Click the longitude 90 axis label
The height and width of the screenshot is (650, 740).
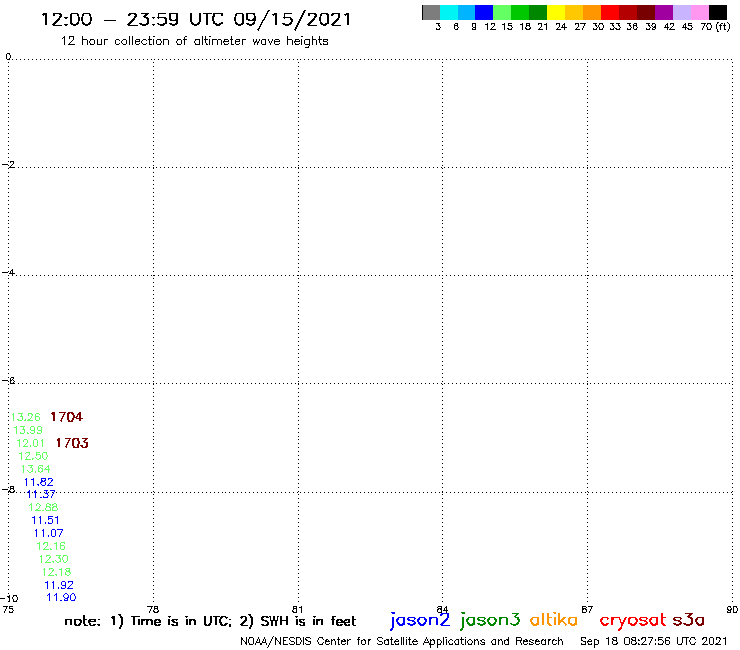click(732, 609)
